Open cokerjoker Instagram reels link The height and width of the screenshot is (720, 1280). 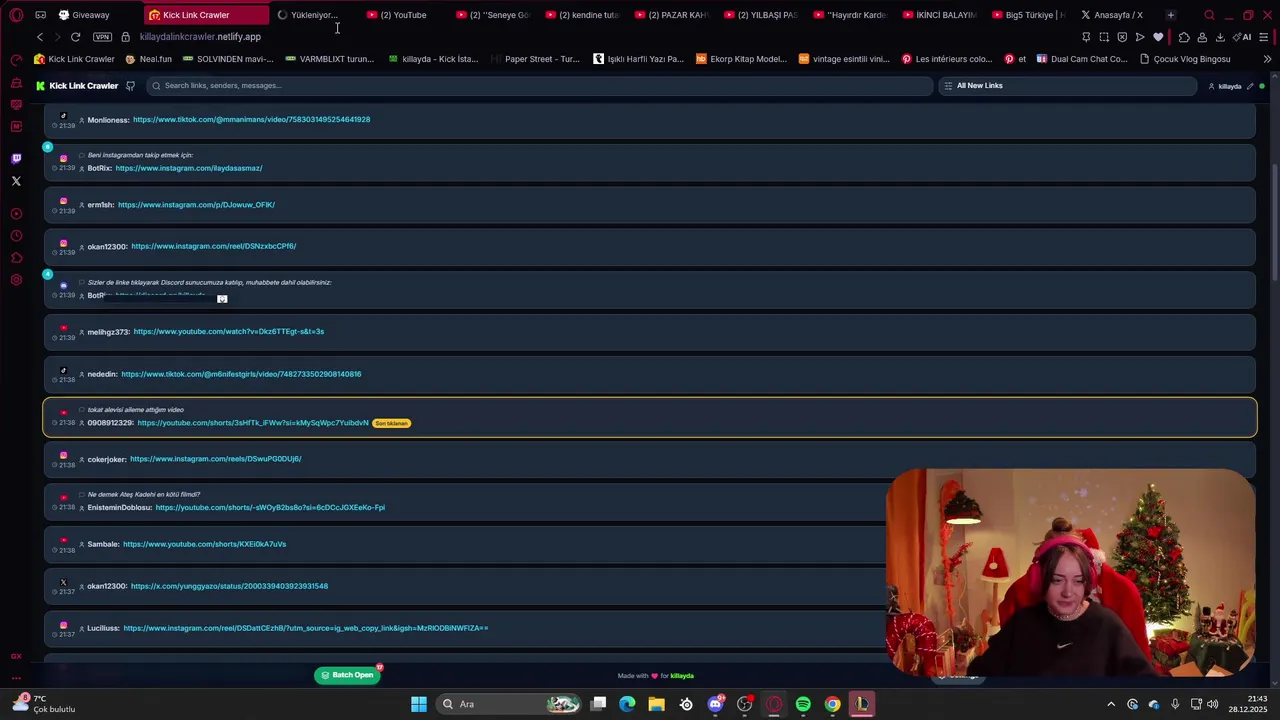[x=216, y=459]
